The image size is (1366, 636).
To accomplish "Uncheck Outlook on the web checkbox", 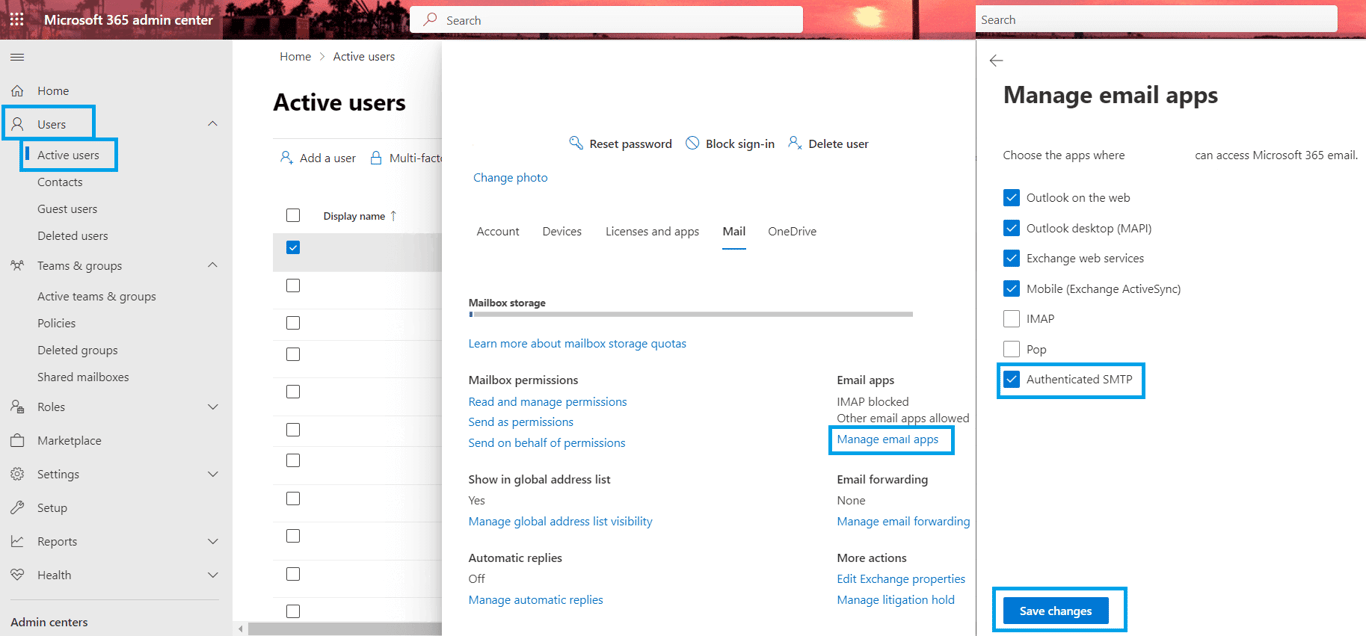I will [1011, 197].
